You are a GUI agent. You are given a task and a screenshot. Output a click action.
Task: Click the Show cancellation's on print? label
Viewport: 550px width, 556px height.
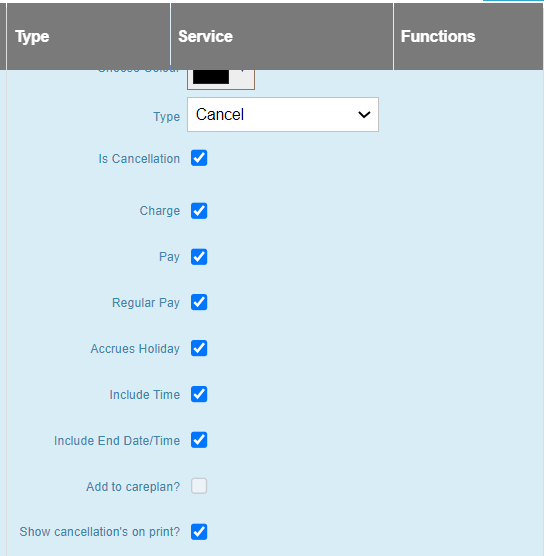[100, 532]
